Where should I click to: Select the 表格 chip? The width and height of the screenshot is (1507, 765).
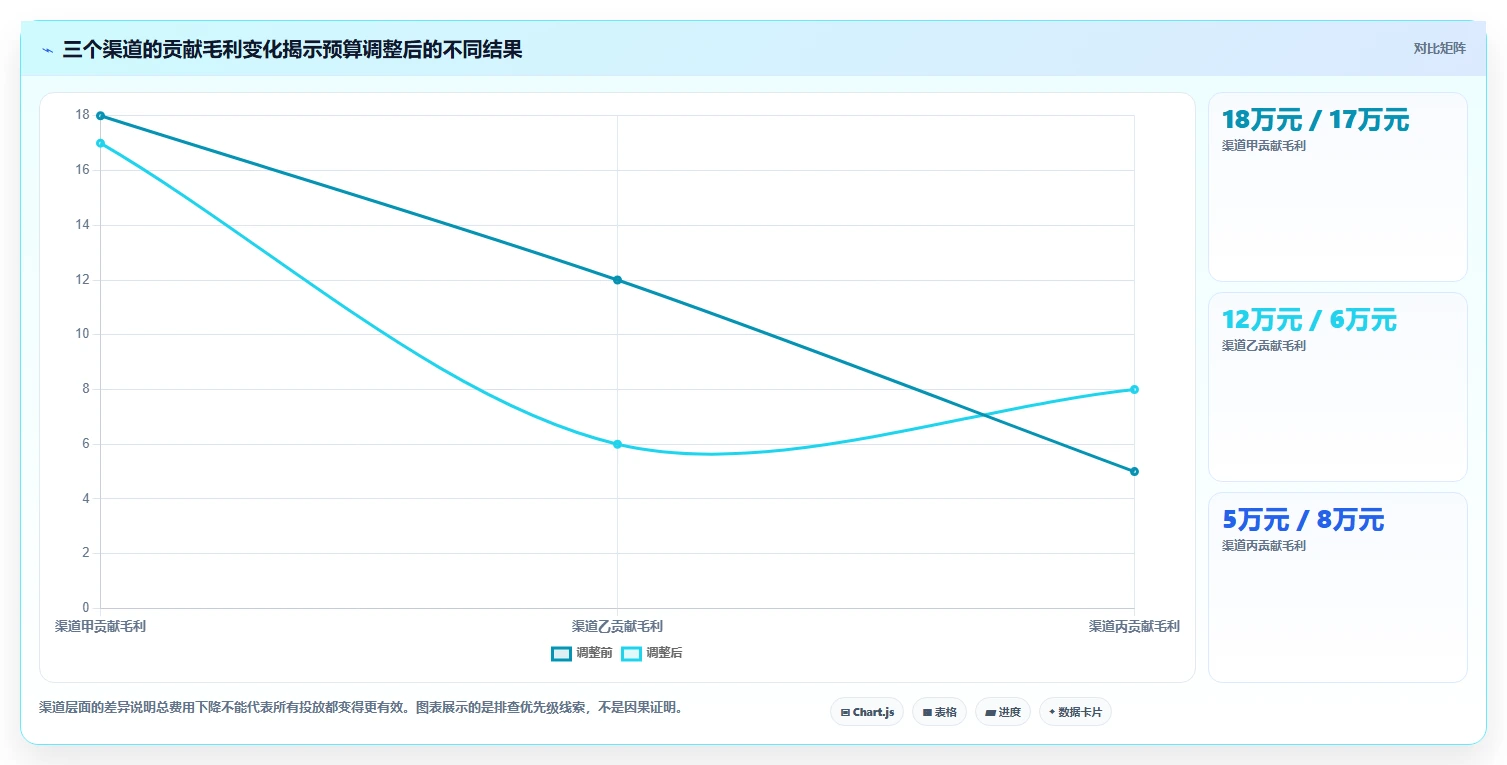(939, 712)
